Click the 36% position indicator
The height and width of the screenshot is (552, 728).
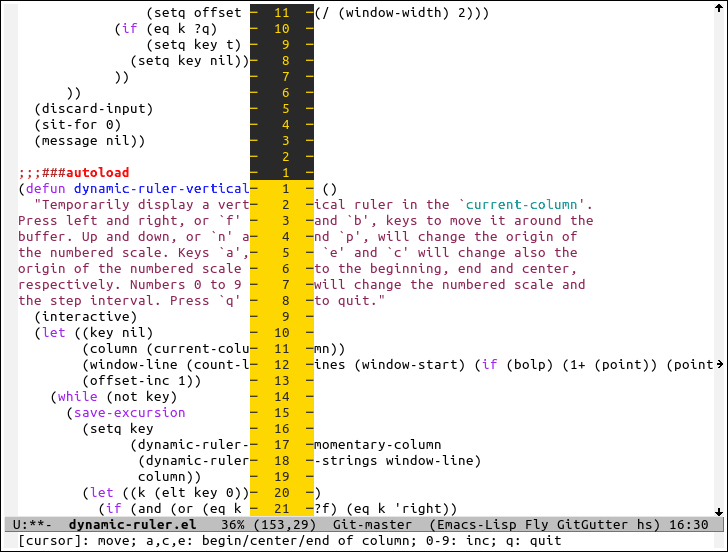[233, 525]
